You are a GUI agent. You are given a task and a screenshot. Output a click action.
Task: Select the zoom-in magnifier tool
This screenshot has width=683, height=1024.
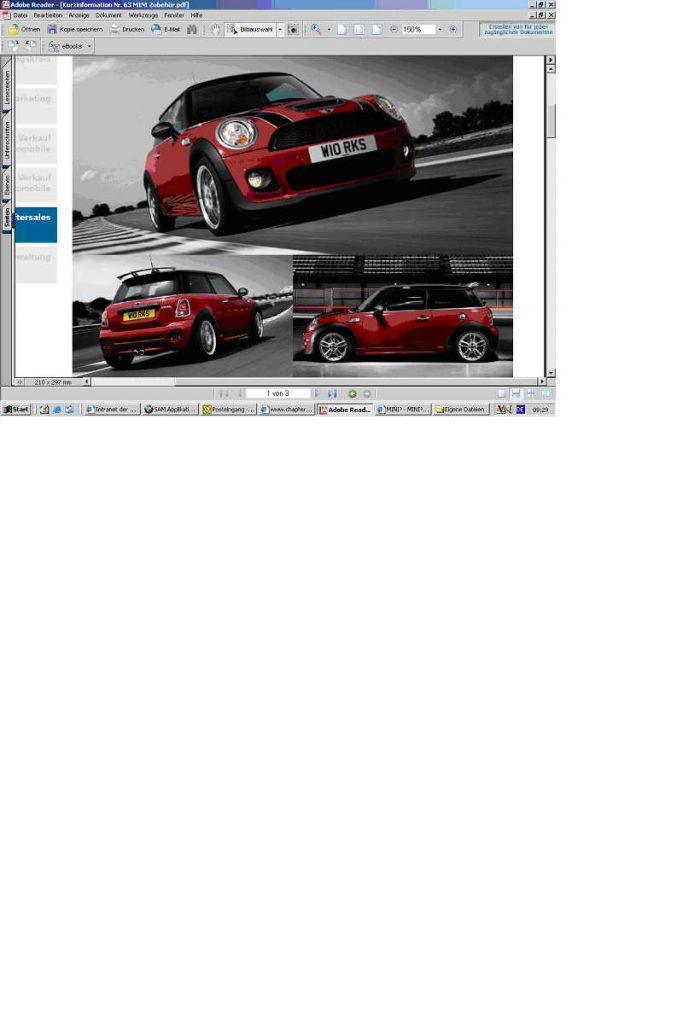pyautogui.click(x=316, y=29)
